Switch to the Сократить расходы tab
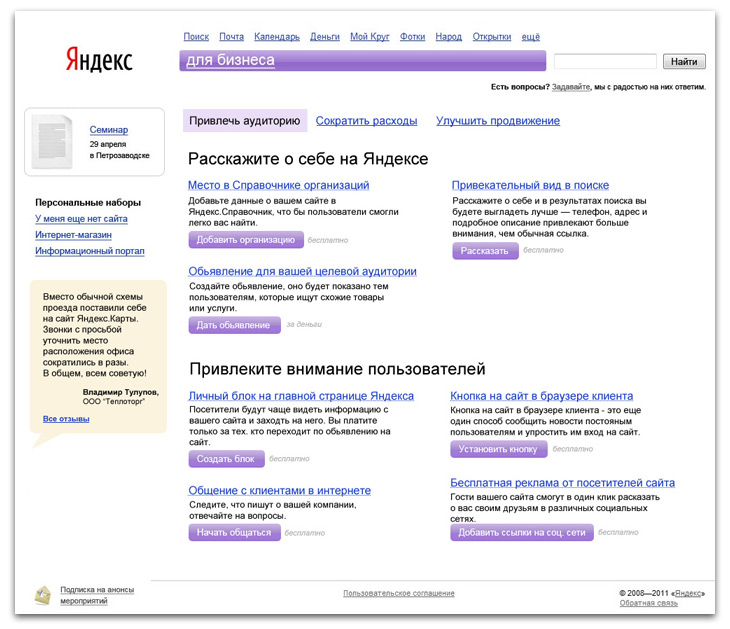730x629 pixels. 366,121
